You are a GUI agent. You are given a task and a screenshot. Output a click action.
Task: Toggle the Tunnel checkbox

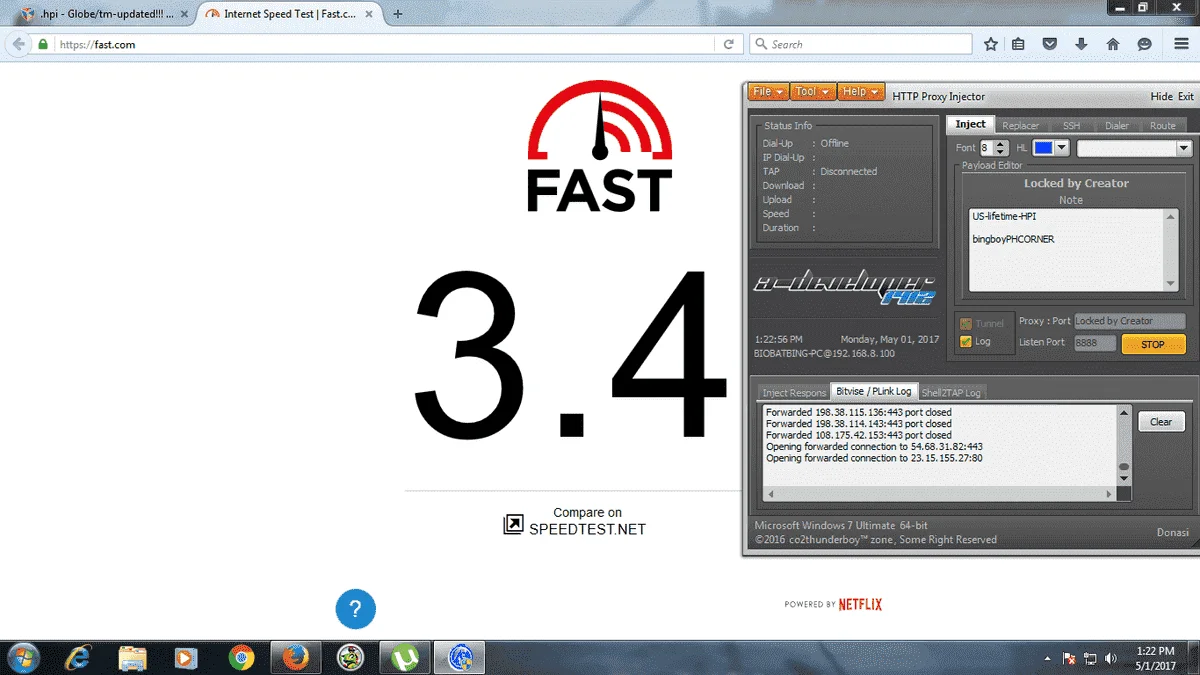click(x=965, y=323)
